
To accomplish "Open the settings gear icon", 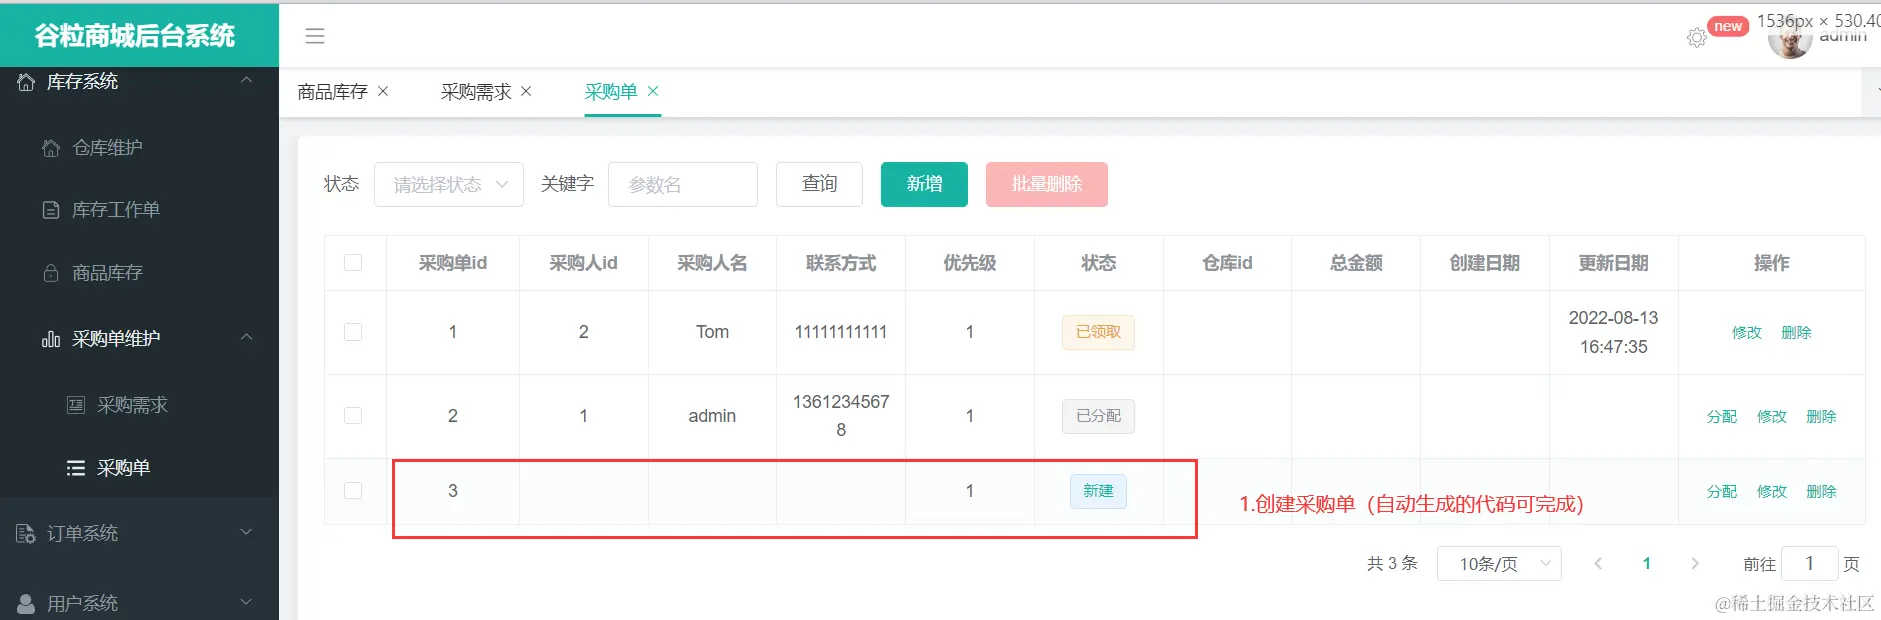I will 1697,38.
